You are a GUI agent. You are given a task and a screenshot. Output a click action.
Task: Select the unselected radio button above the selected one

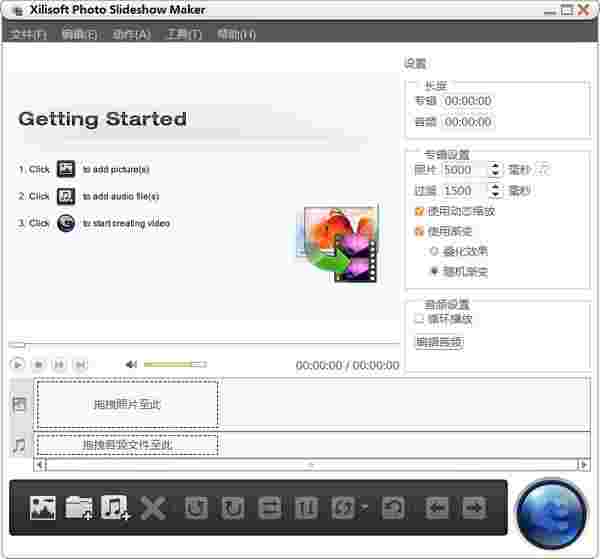(x=434, y=251)
